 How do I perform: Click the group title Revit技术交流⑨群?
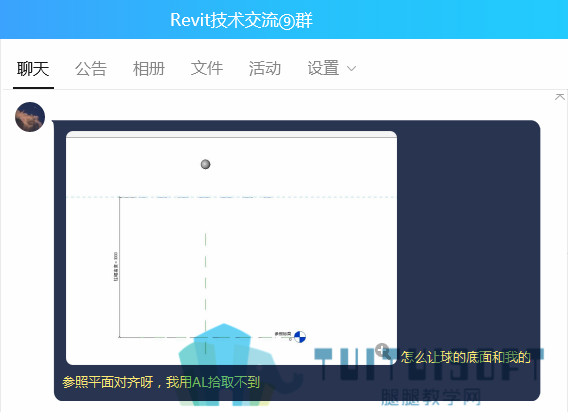(x=242, y=20)
